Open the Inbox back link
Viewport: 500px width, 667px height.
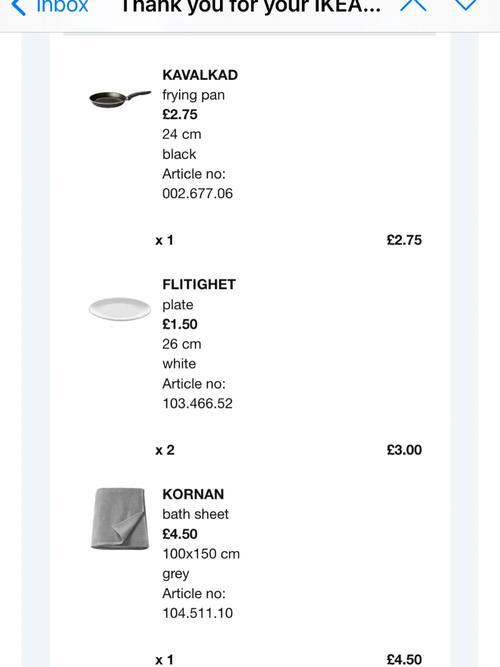click(62, 6)
